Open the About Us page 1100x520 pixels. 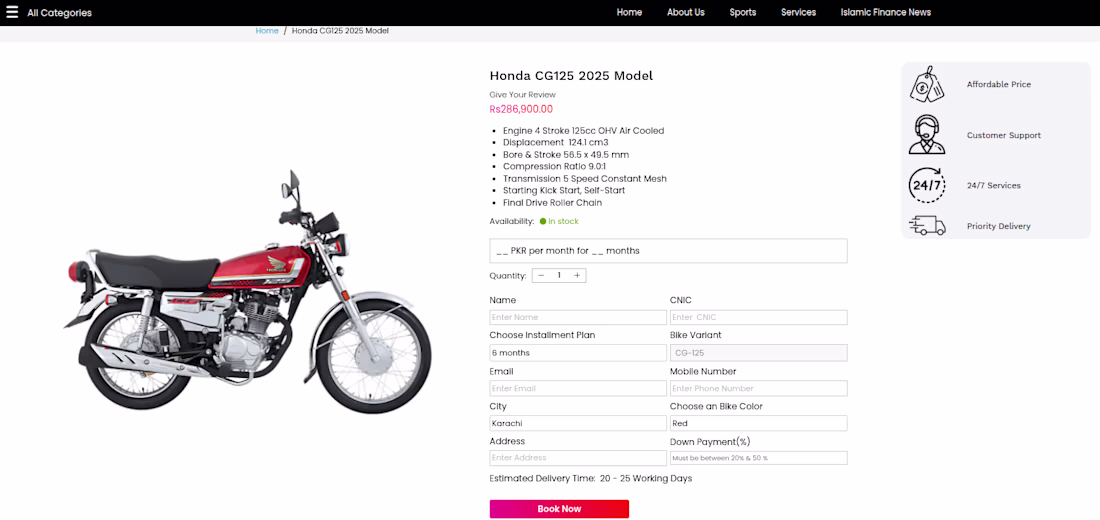point(686,12)
